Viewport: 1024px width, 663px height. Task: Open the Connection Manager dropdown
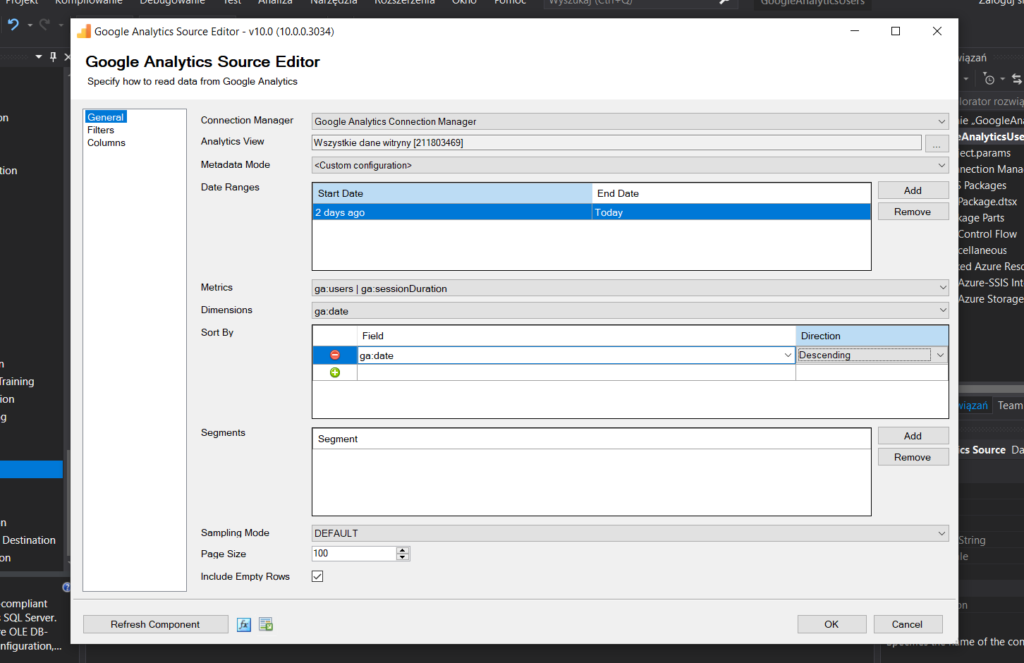pos(941,121)
